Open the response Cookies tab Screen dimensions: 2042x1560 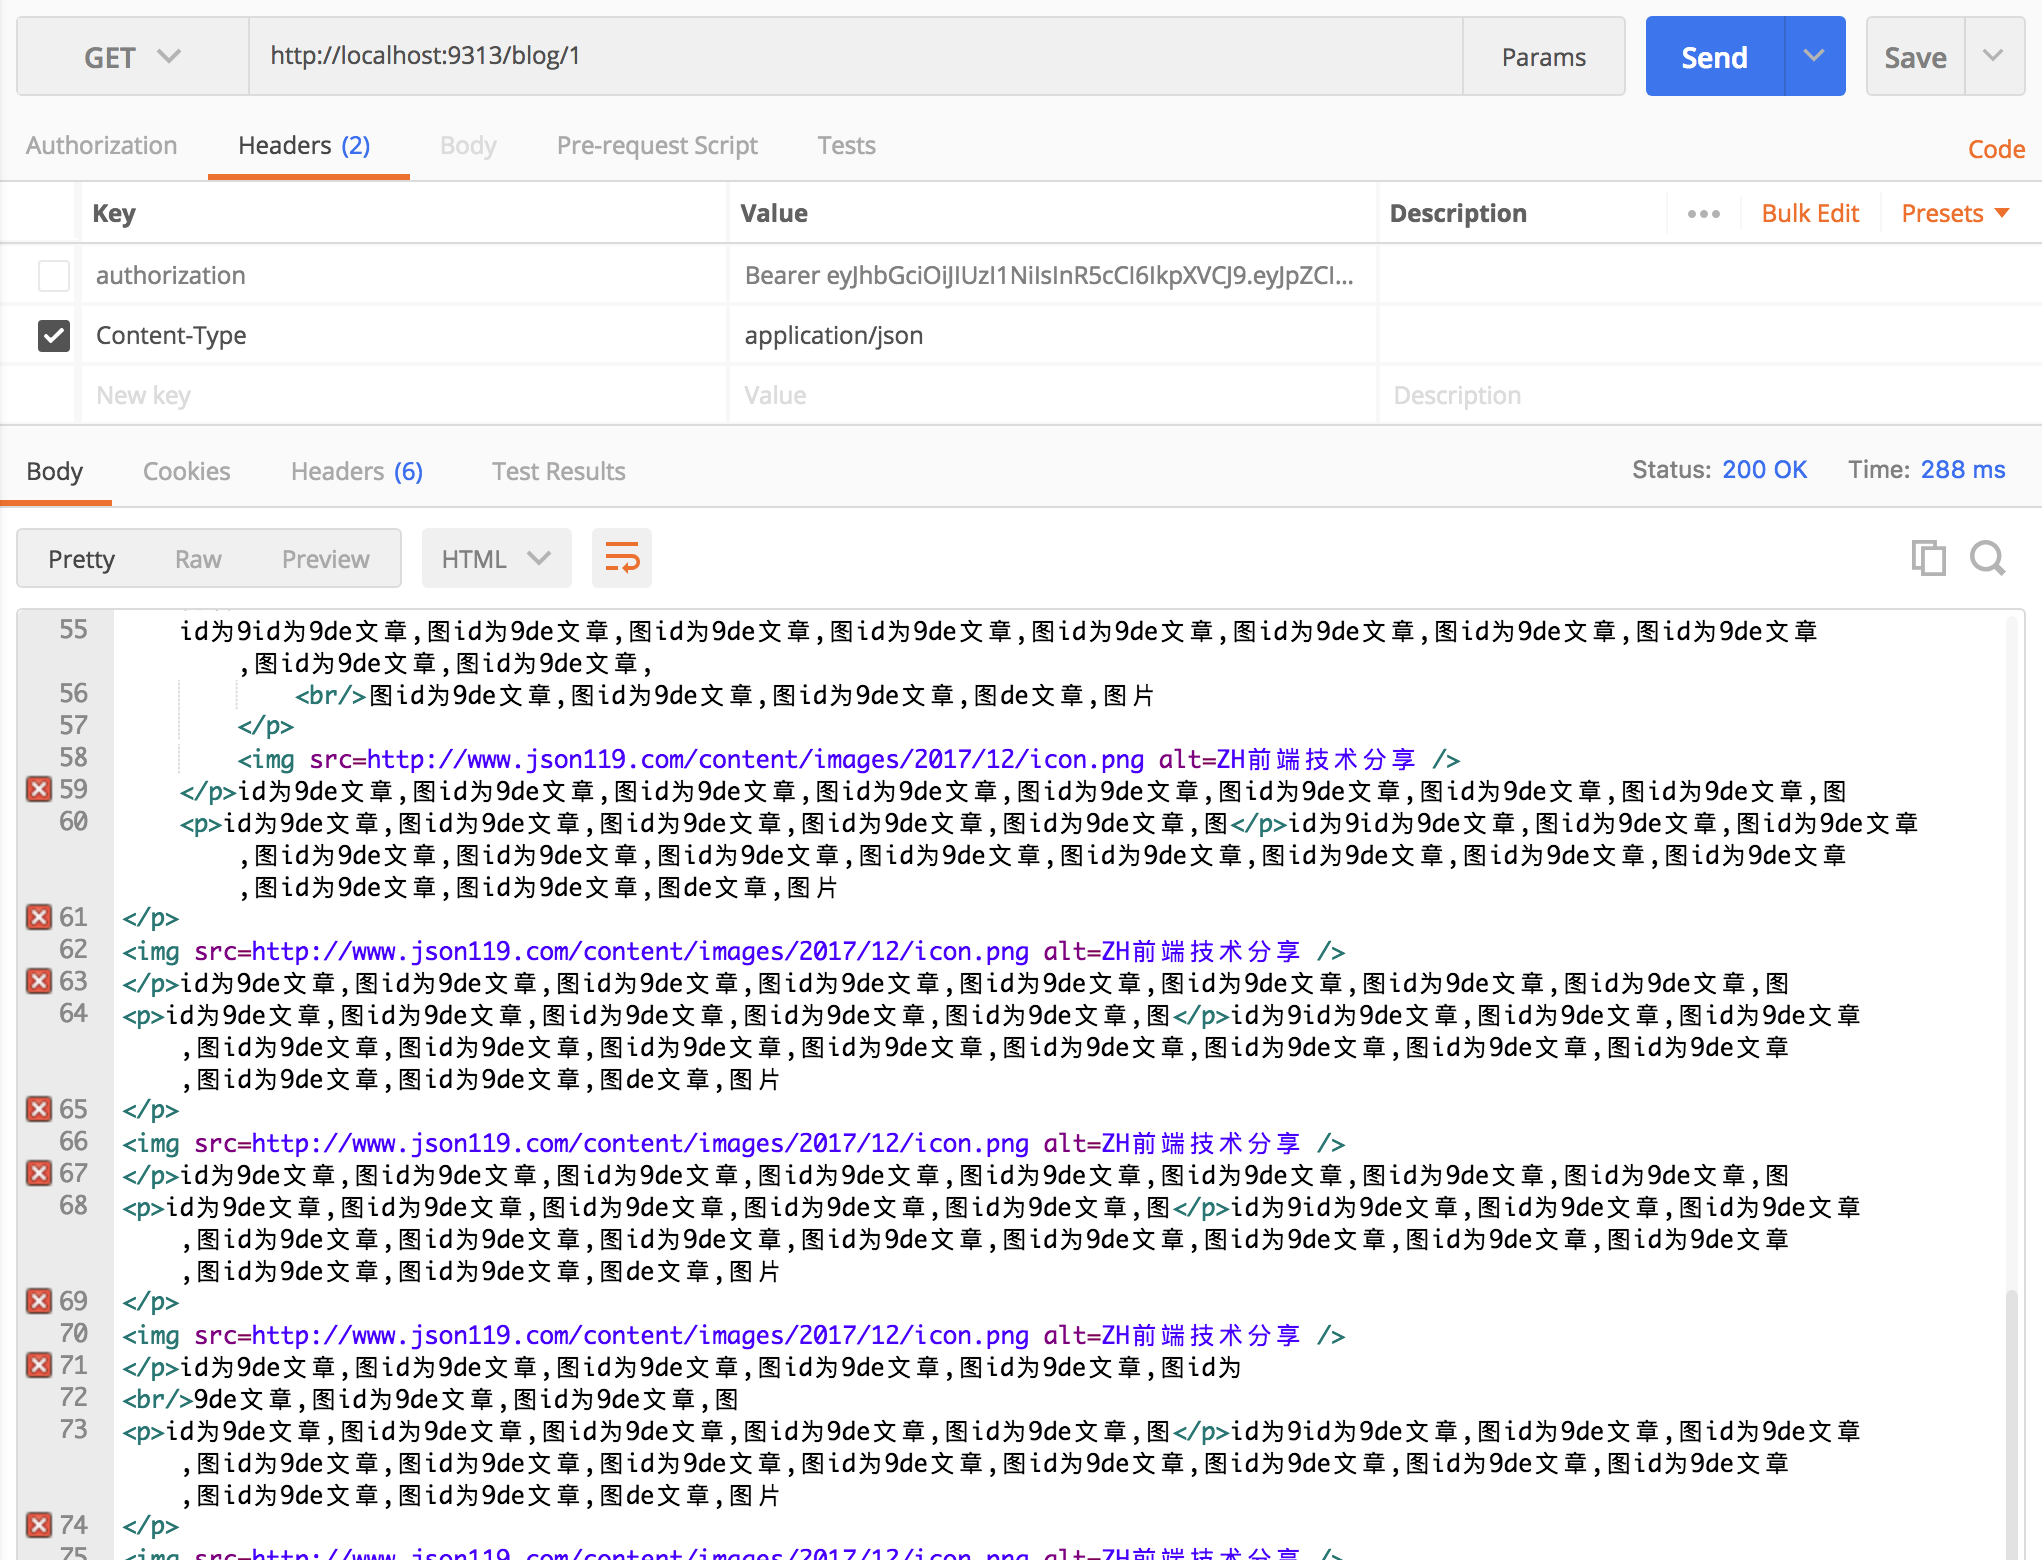pos(186,471)
